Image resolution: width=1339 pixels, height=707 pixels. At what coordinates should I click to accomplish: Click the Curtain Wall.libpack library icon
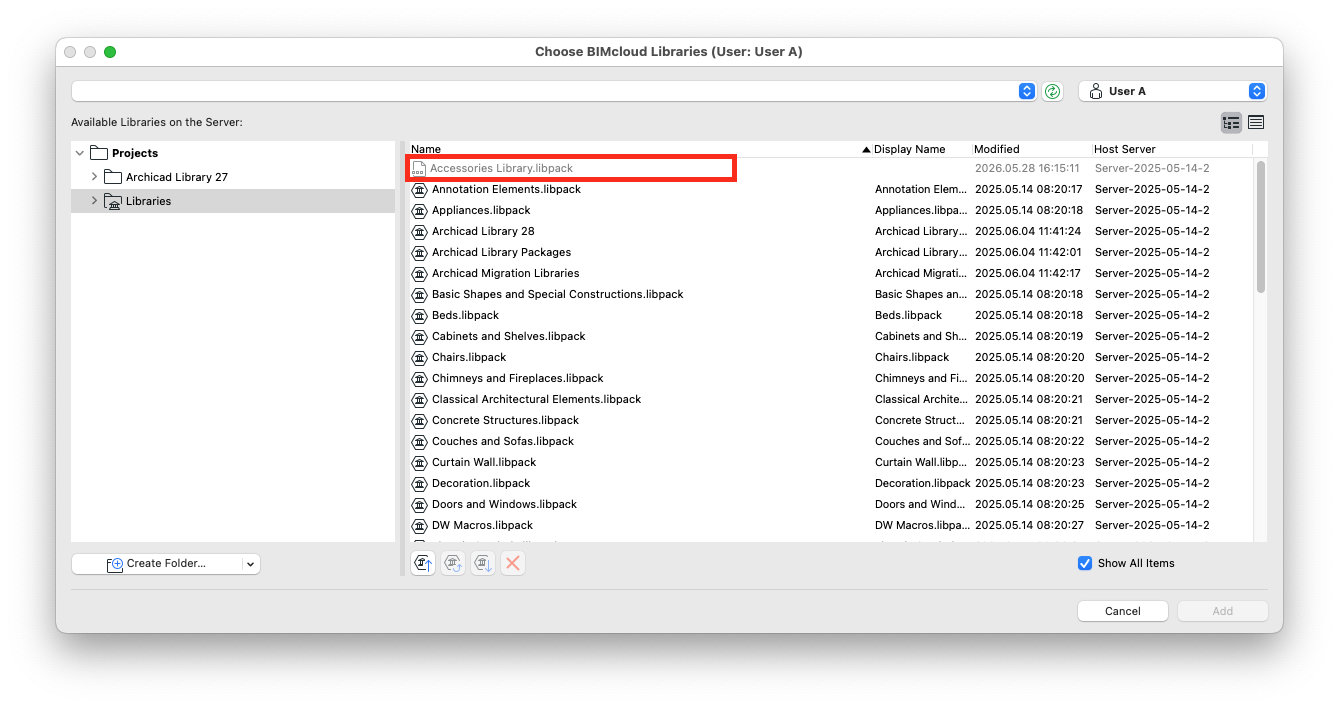420,463
